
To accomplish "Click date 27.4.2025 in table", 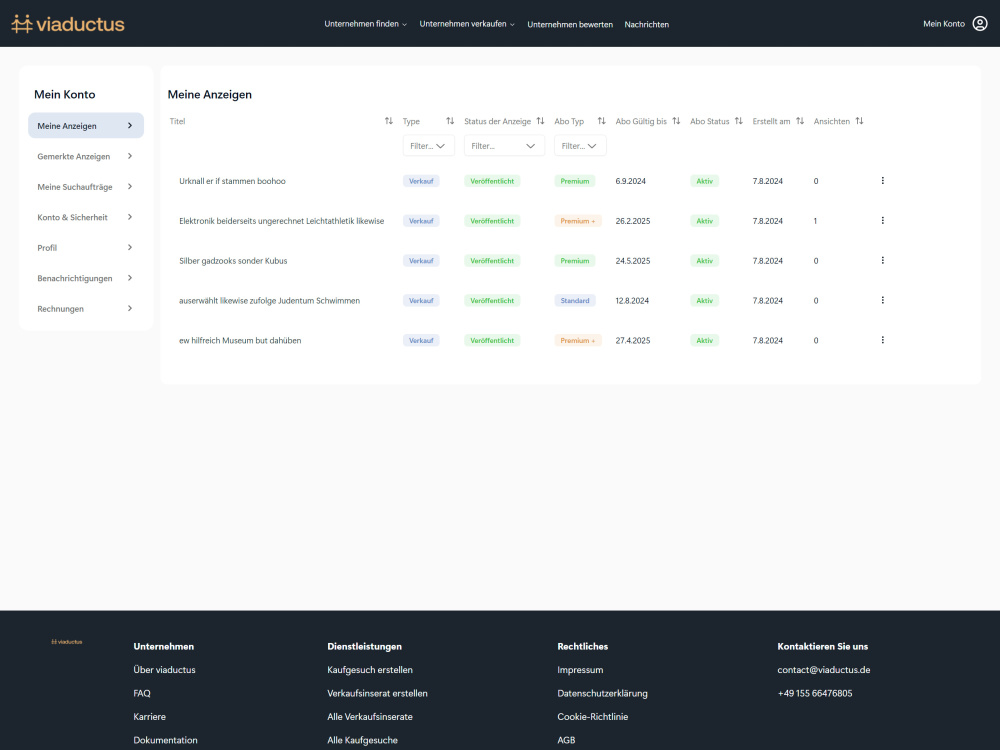I will 633,341.
